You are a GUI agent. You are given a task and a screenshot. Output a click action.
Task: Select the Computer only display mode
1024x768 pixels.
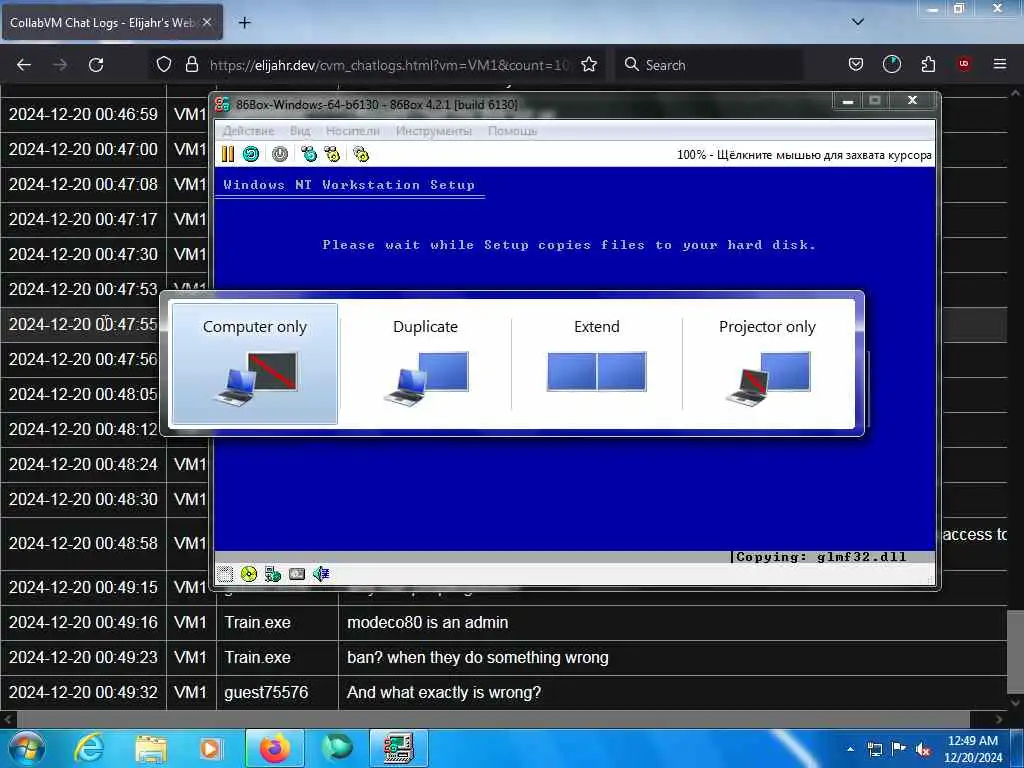[x=255, y=363]
